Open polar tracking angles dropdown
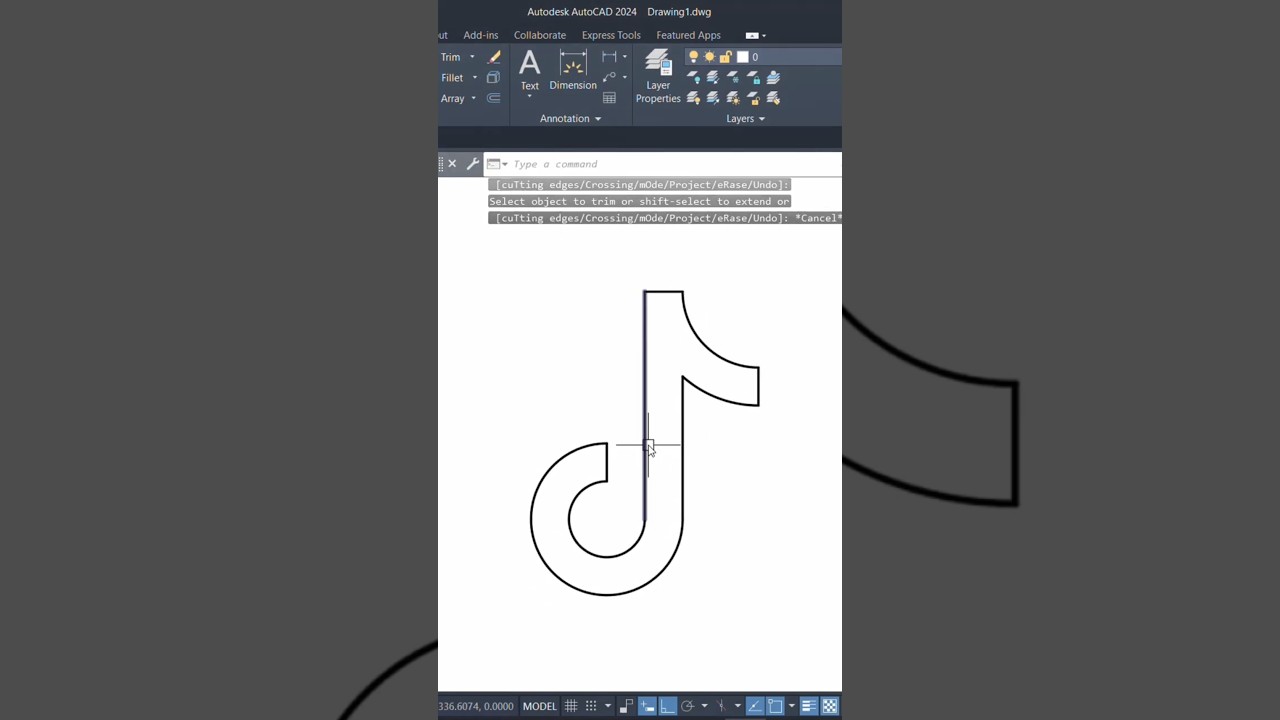 pos(705,706)
